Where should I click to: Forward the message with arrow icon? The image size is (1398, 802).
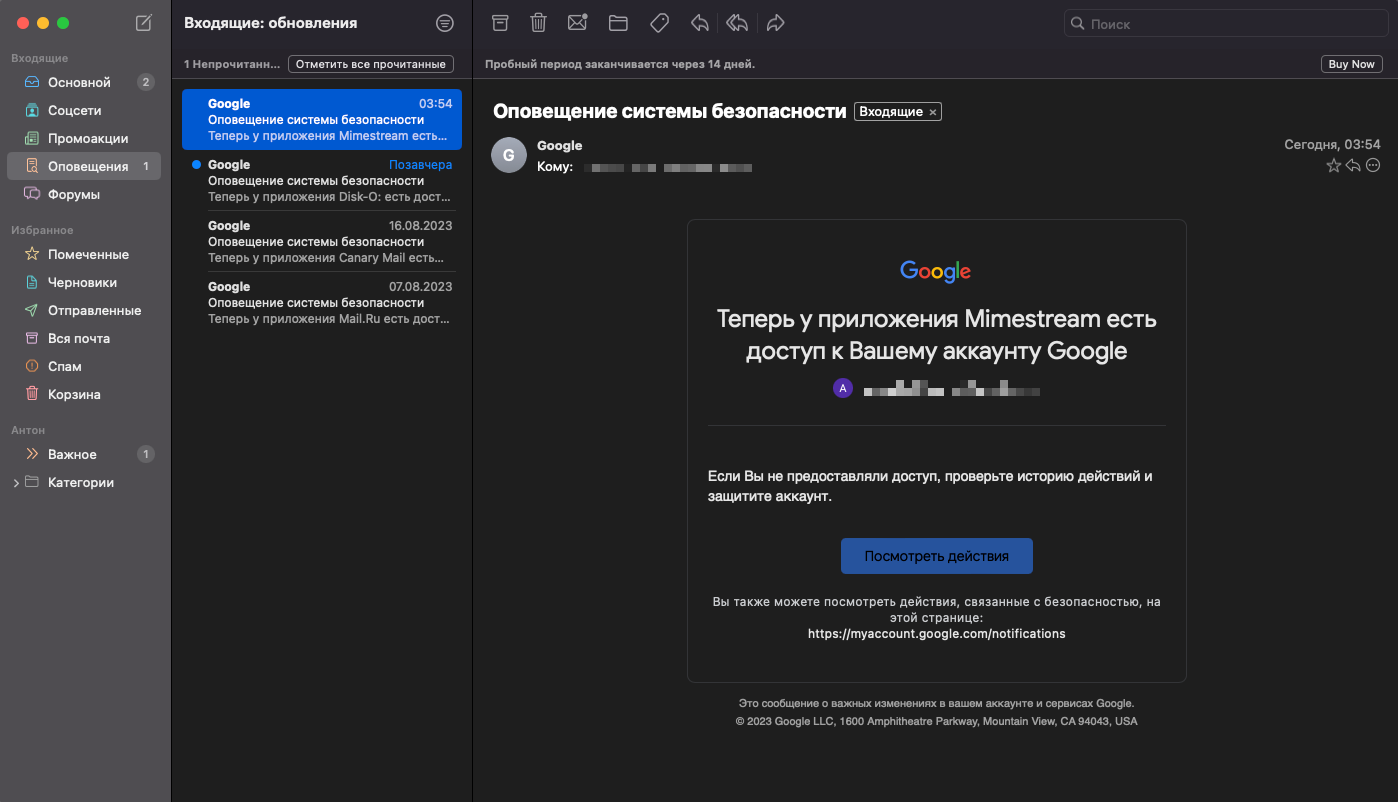pos(775,23)
